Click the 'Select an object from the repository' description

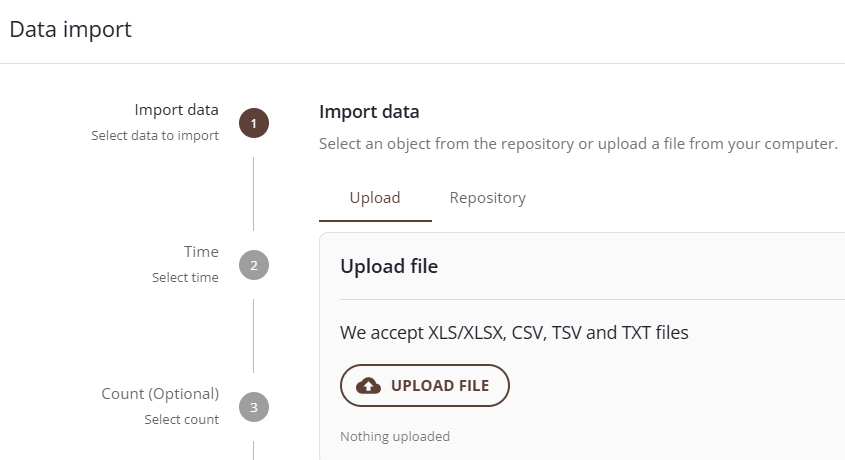[577, 144]
